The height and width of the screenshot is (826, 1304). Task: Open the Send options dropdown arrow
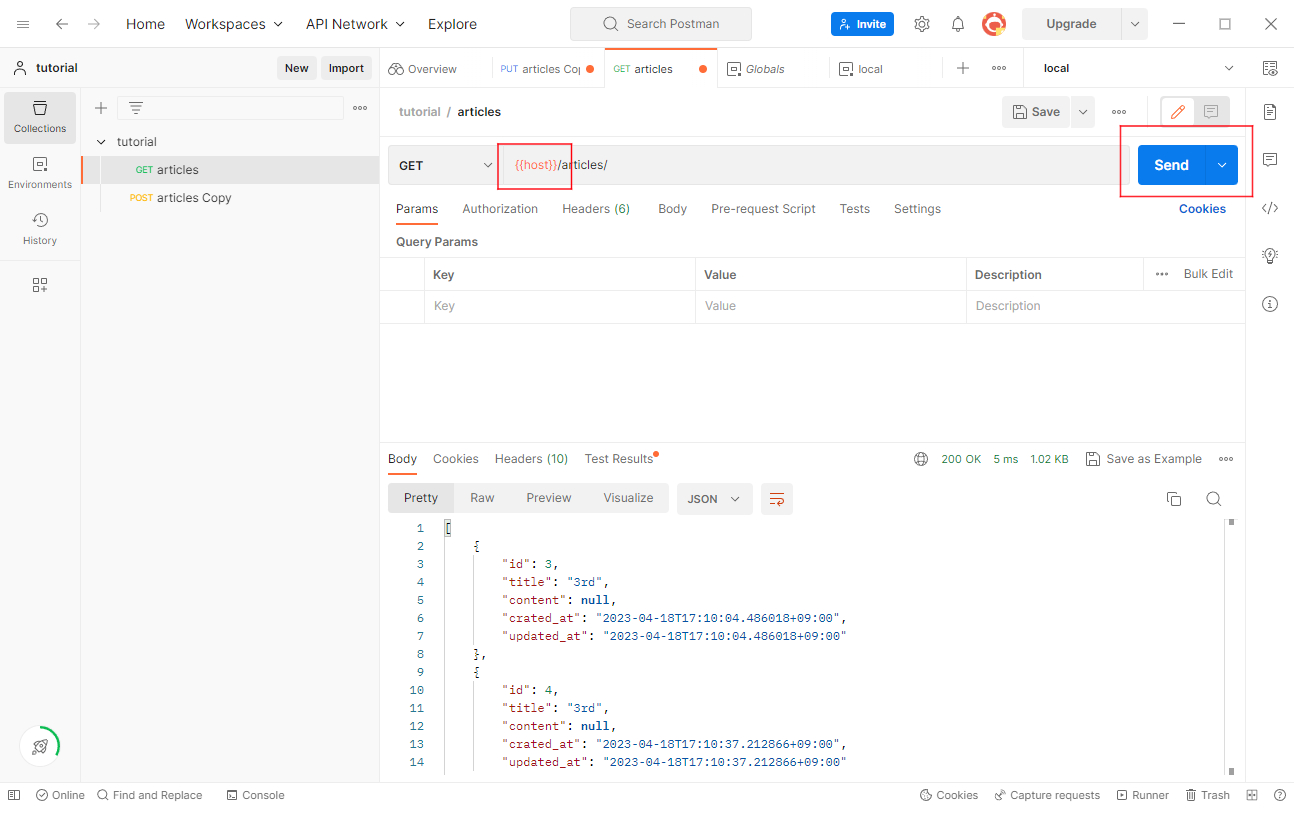1221,165
